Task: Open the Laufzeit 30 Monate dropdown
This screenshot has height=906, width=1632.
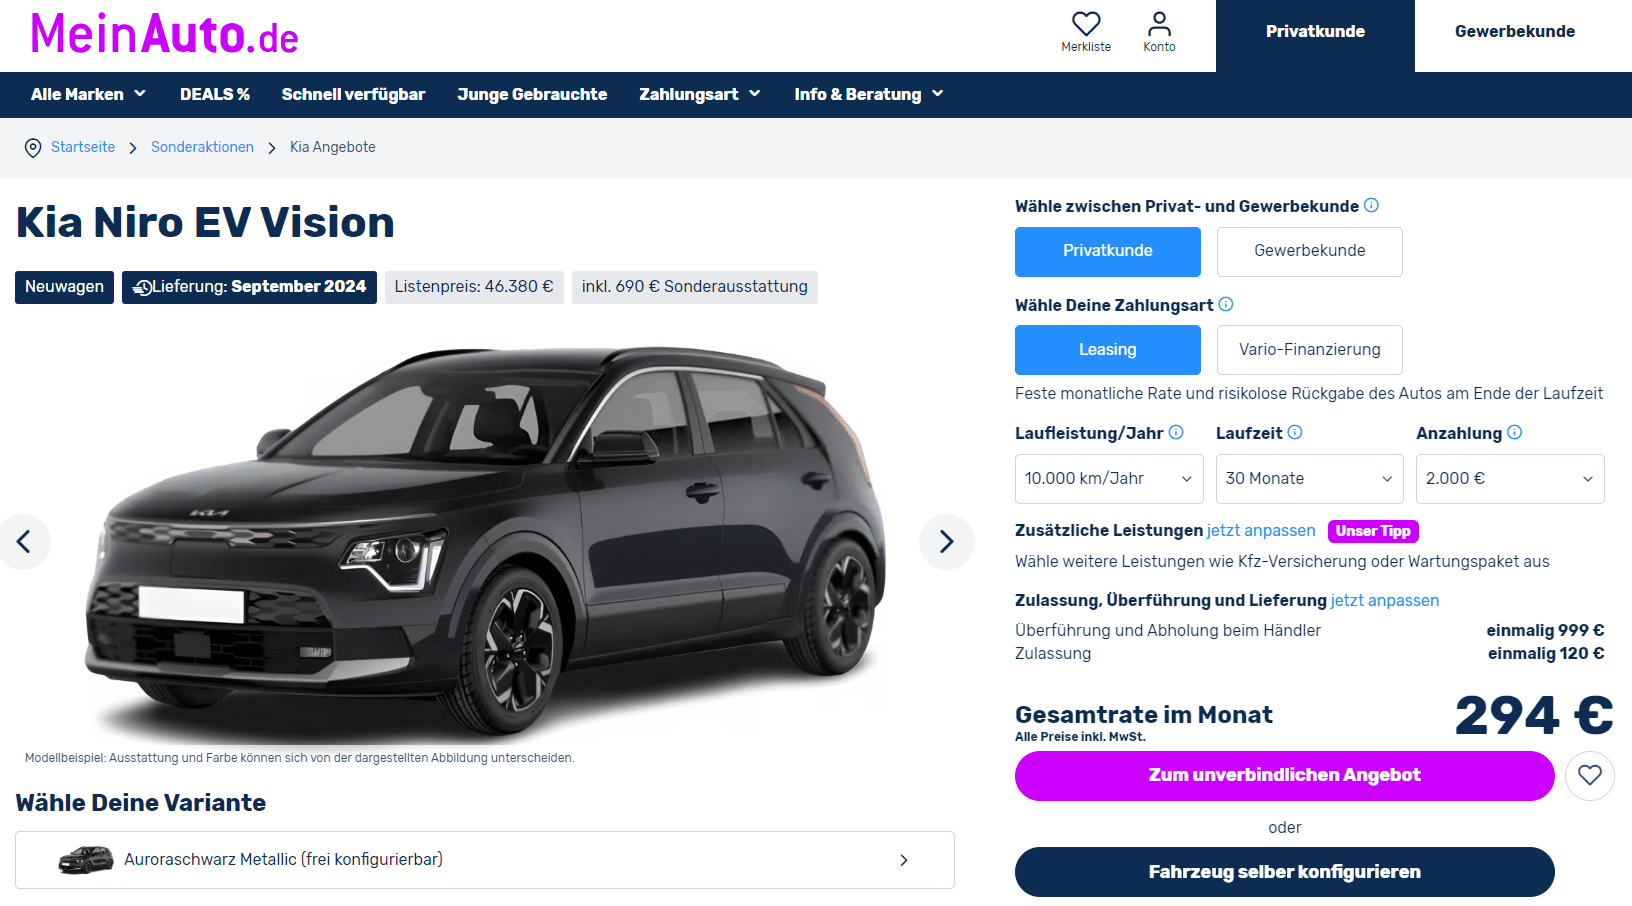Action: coord(1310,479)
